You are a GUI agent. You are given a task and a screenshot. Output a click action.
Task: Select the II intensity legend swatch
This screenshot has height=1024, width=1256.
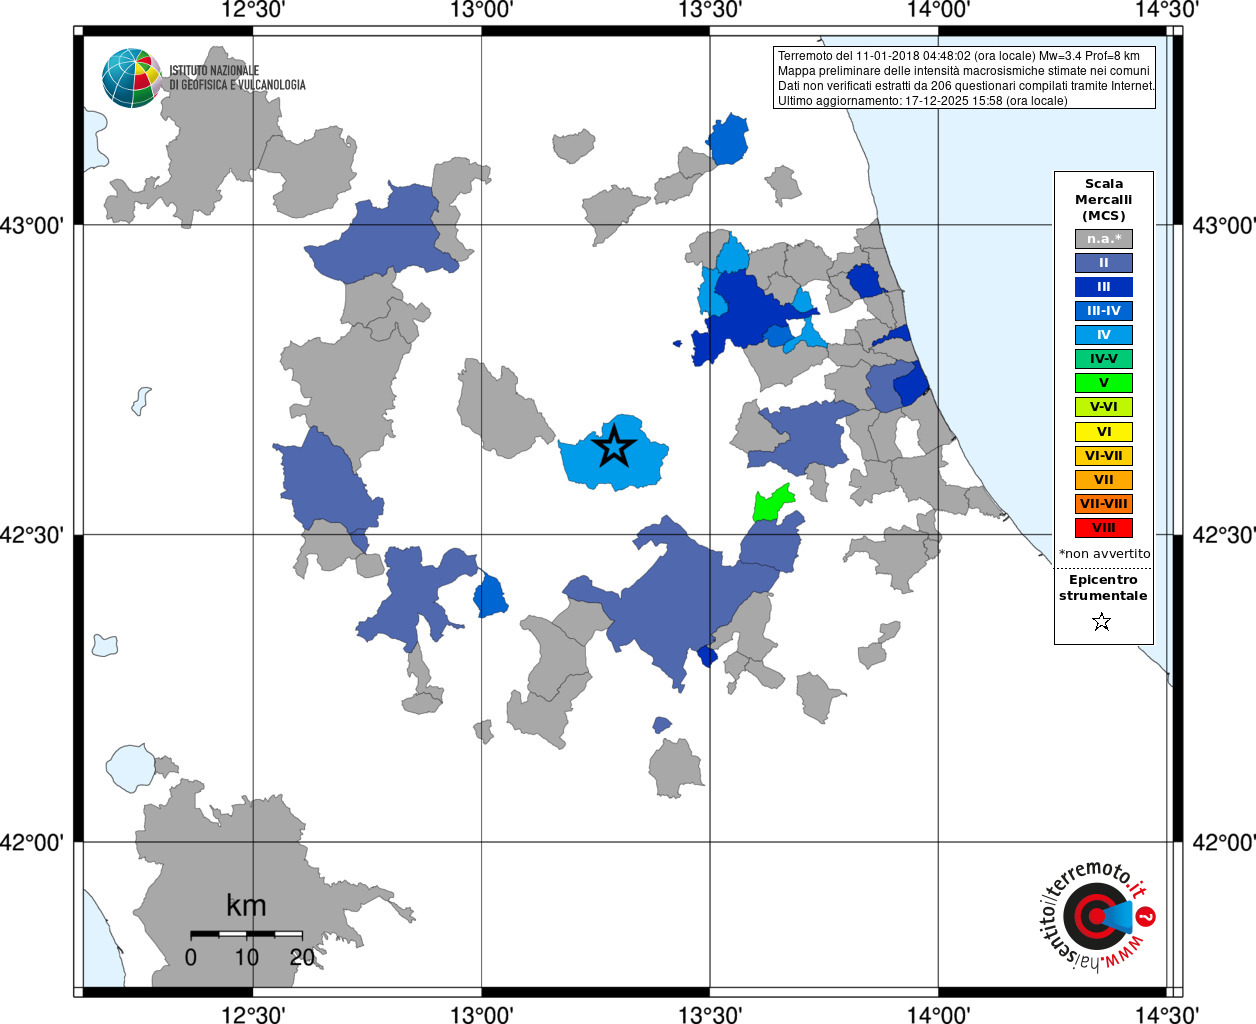[1104, 263]
